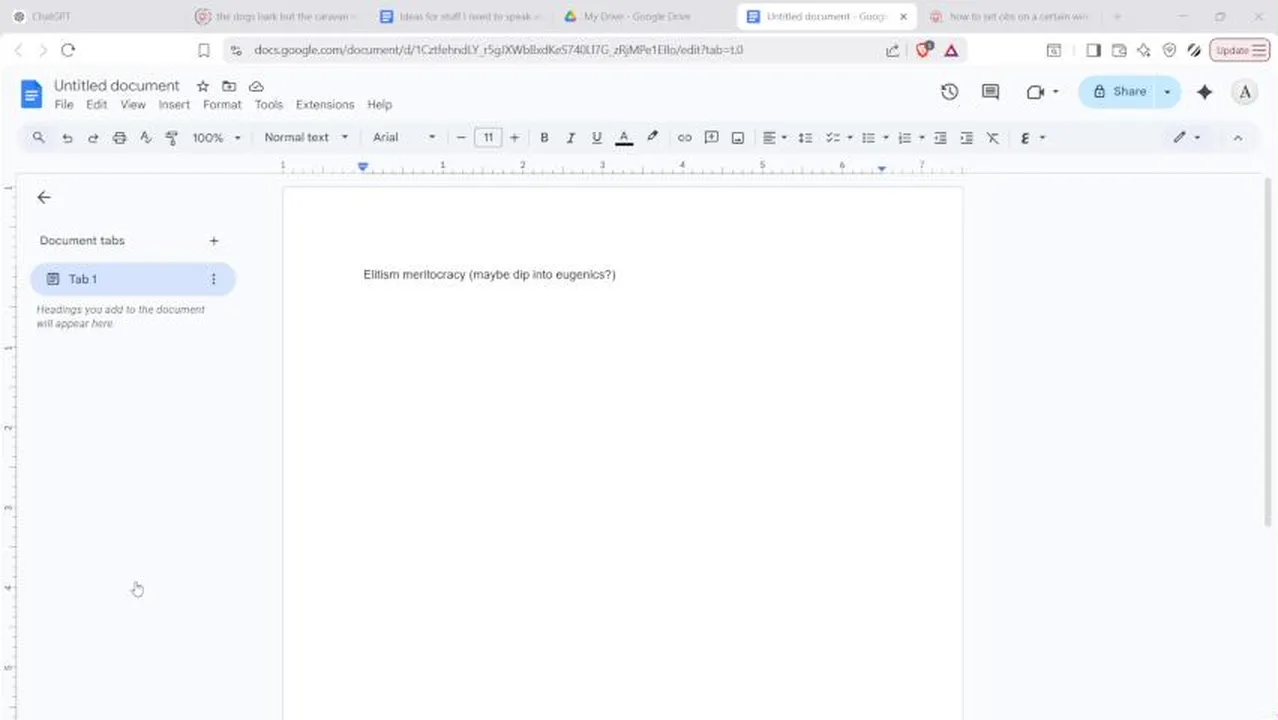Click the Untitled document title
The height and width of the screenshot is (720, 1278).
pyautogui.click(x=117, y=86)
